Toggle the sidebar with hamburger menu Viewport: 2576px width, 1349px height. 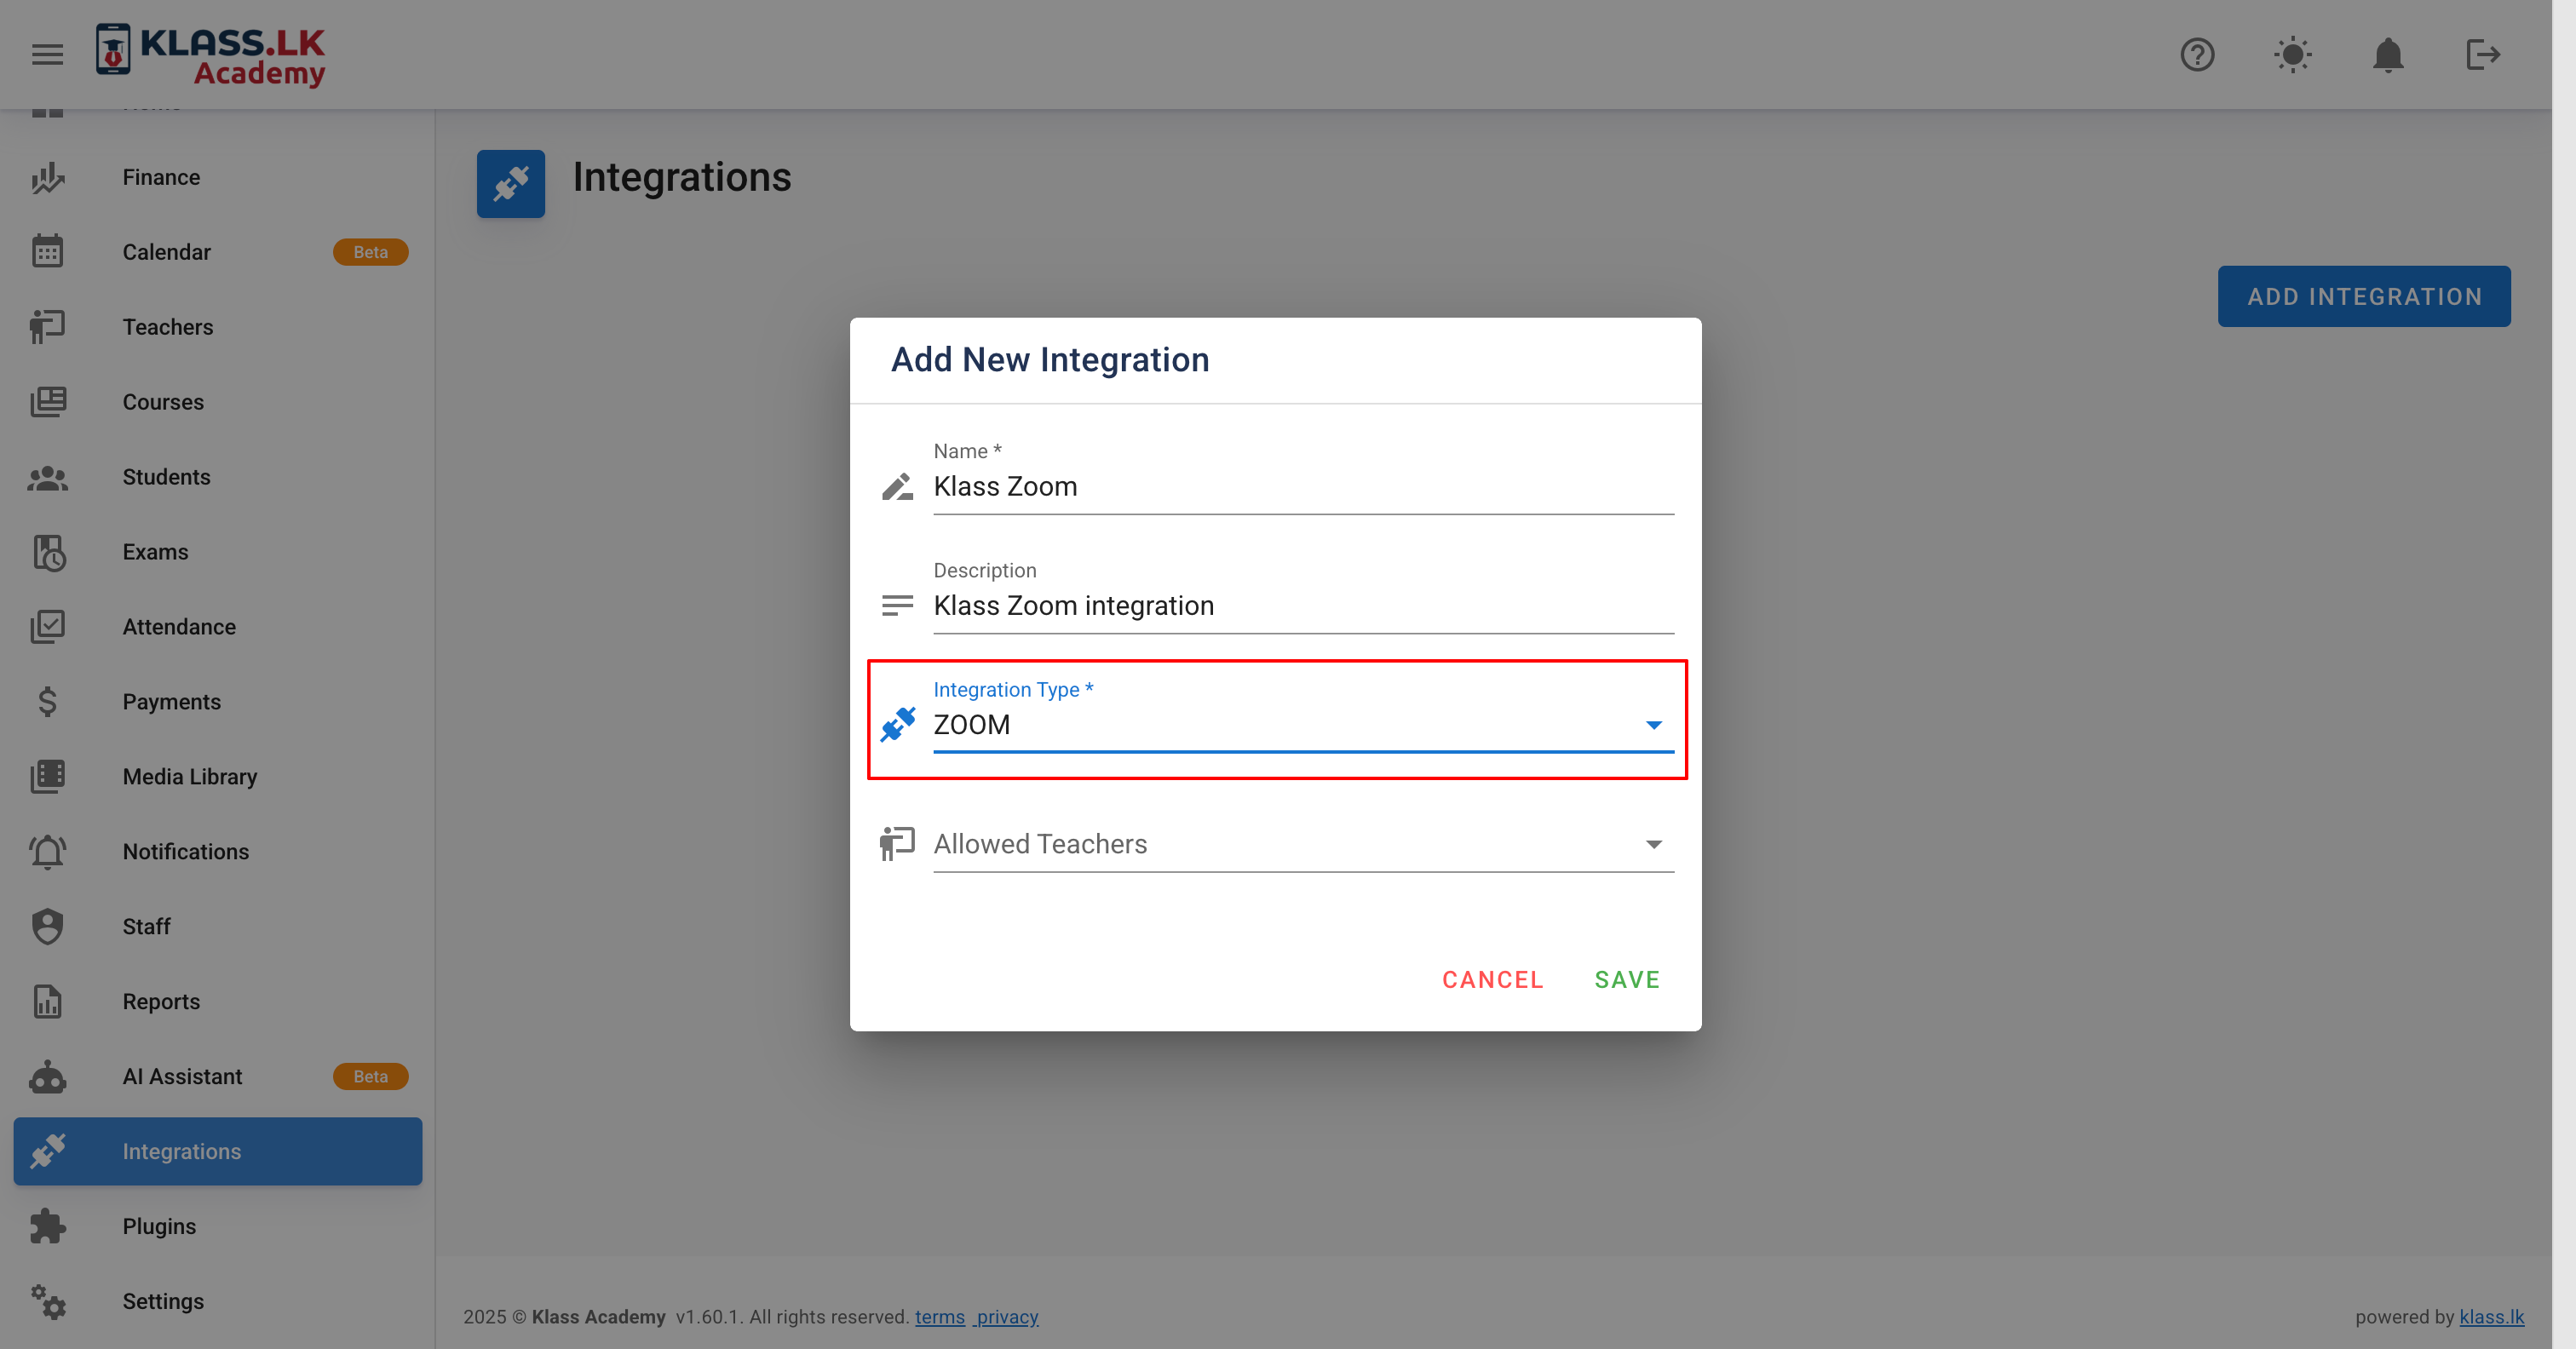46,54
